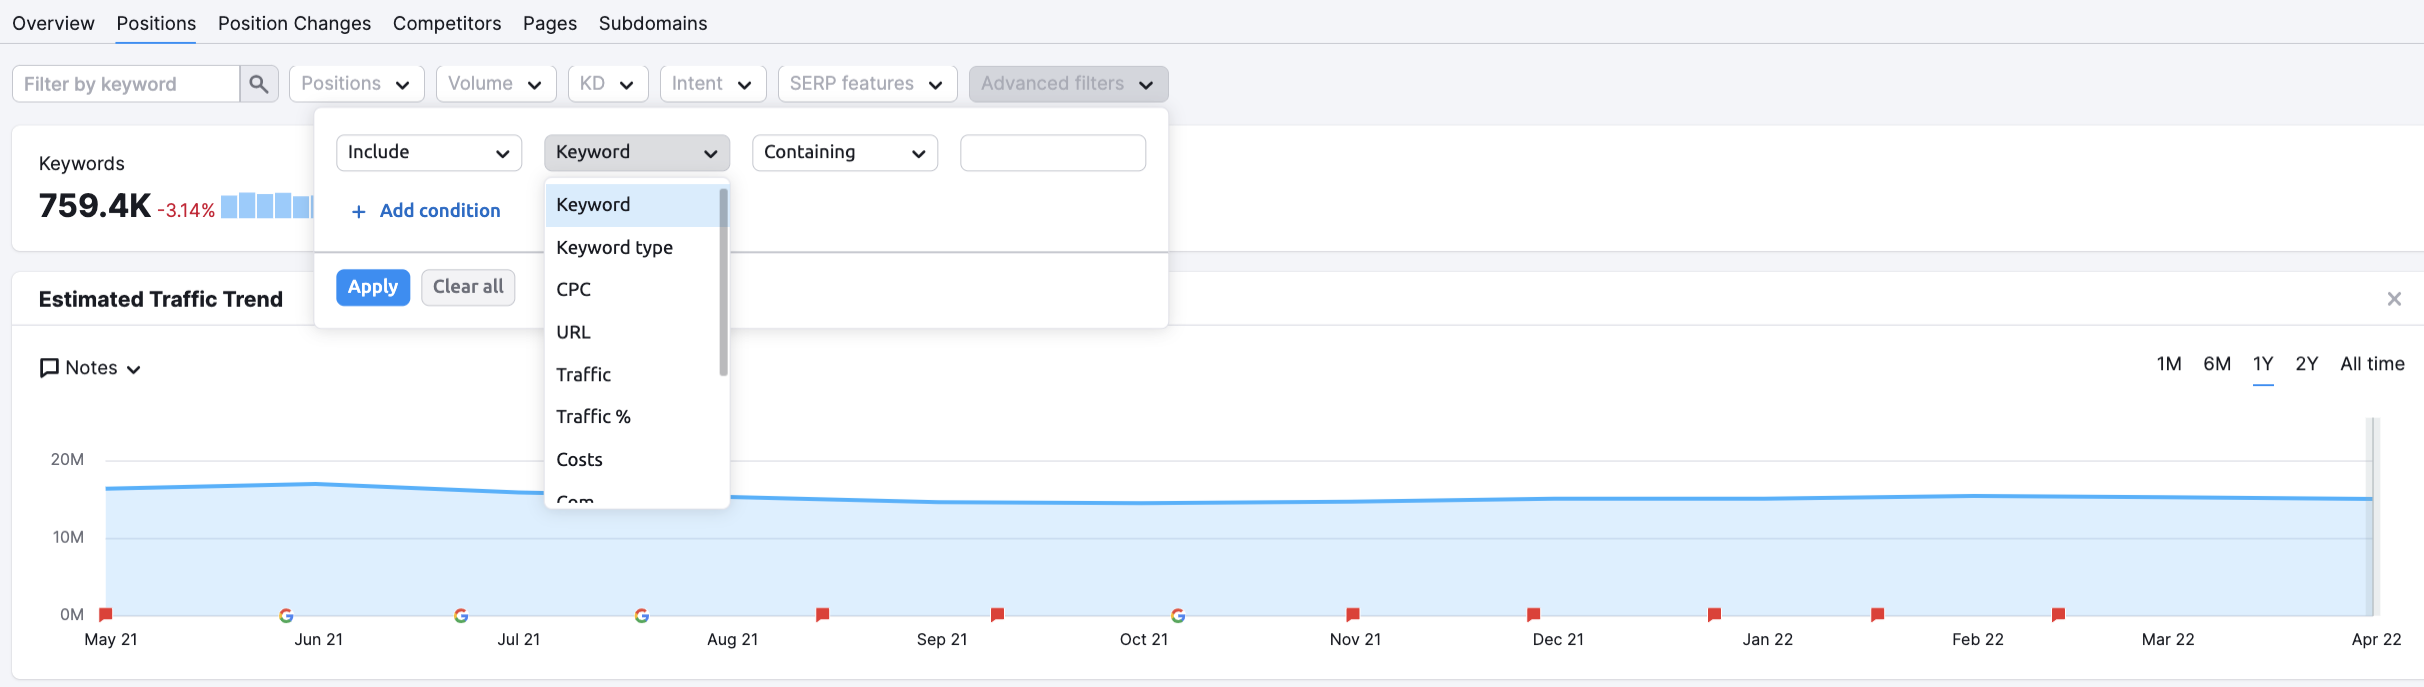This screenshot has height=687, width=2424.
Task: Close the Estimated Traffic Trend panel
Action: (2394, 299)
